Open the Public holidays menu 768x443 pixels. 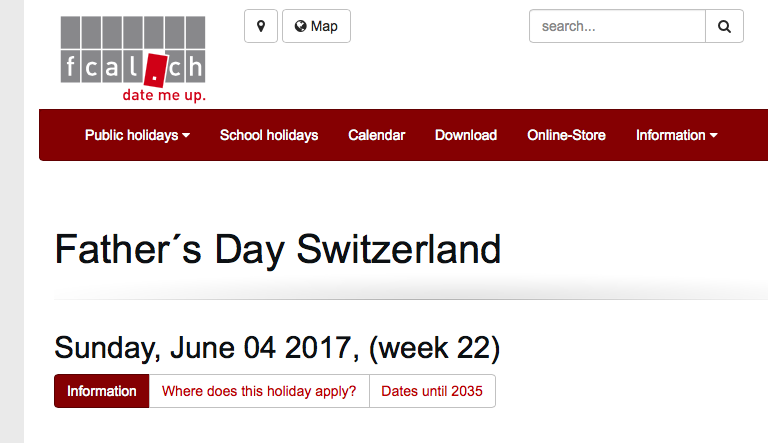[137, 135]
